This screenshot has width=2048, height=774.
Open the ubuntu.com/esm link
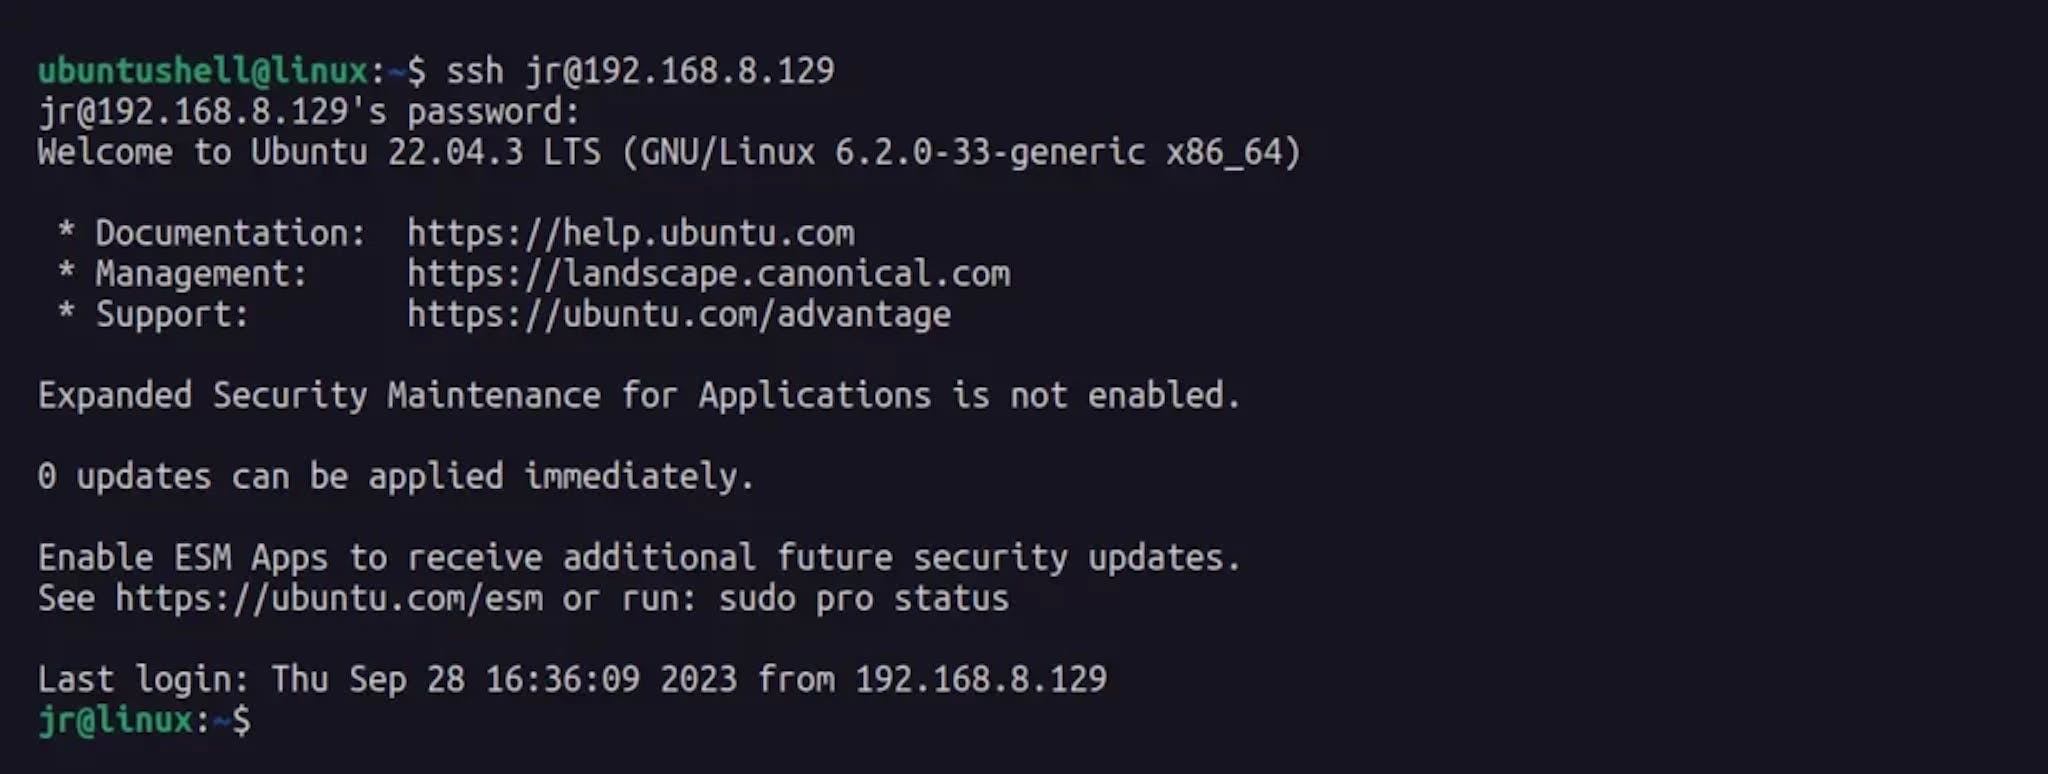329,598
